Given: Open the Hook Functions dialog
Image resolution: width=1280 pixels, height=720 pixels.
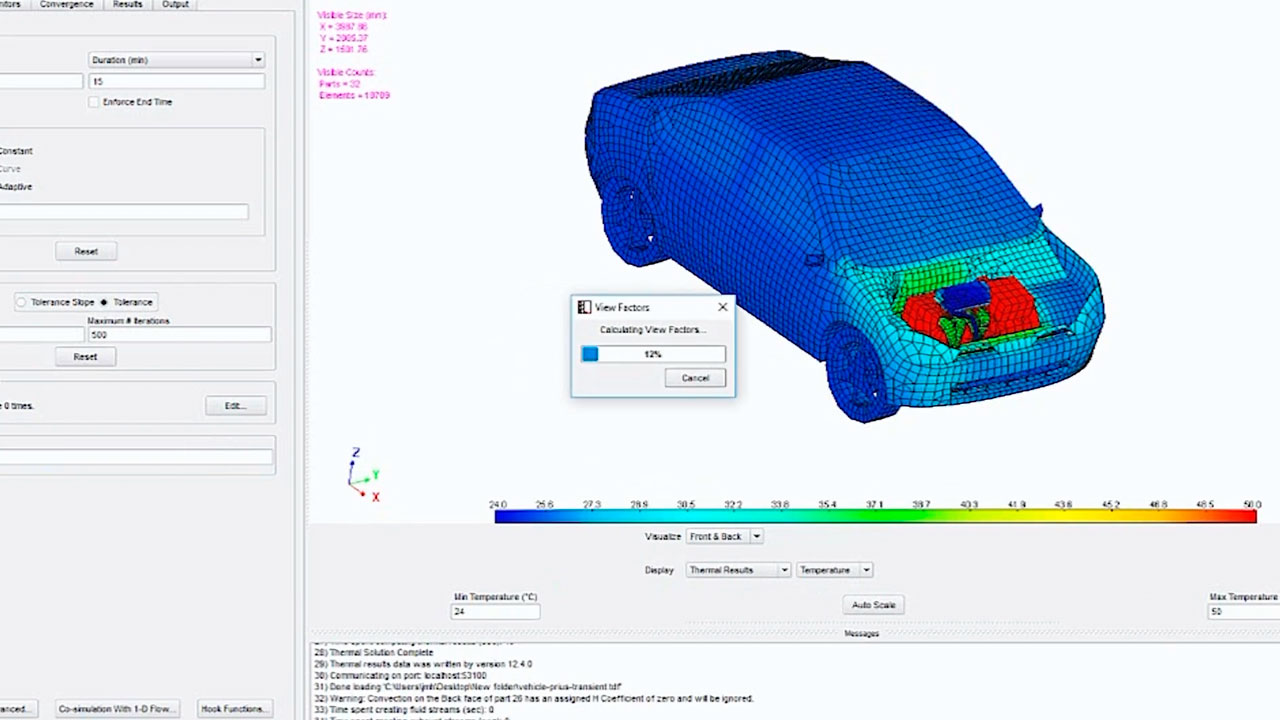Looking at the screenshot, I should click(x=233, y=709).
